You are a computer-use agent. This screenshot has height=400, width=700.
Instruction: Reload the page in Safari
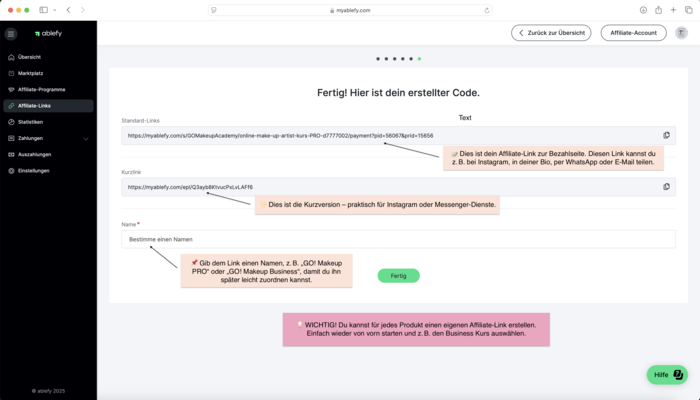coord(486,9)
